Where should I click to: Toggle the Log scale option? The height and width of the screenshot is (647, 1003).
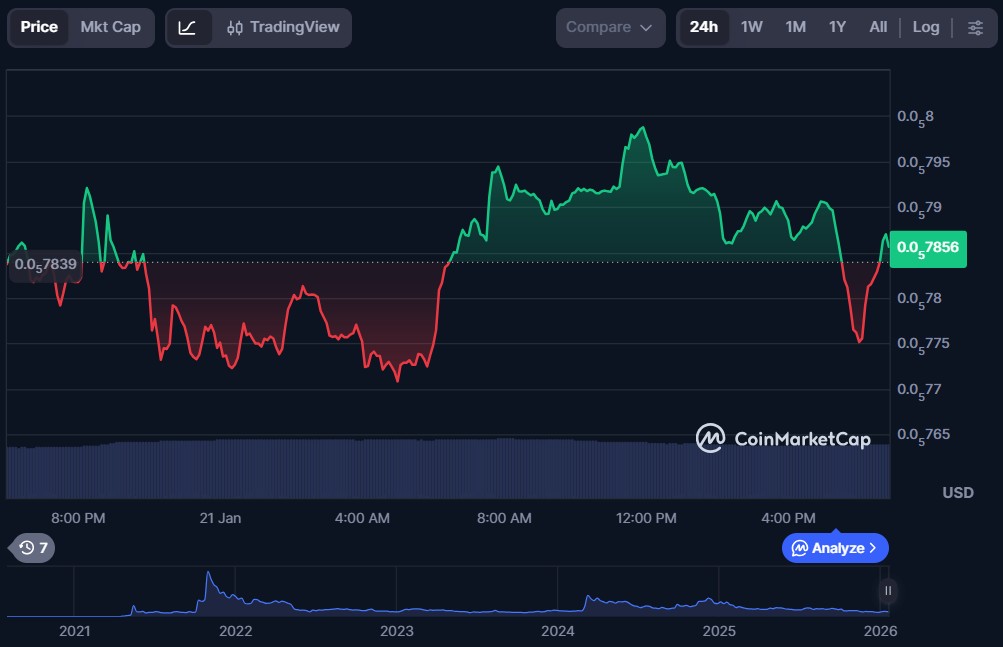(x=925, y=27)
